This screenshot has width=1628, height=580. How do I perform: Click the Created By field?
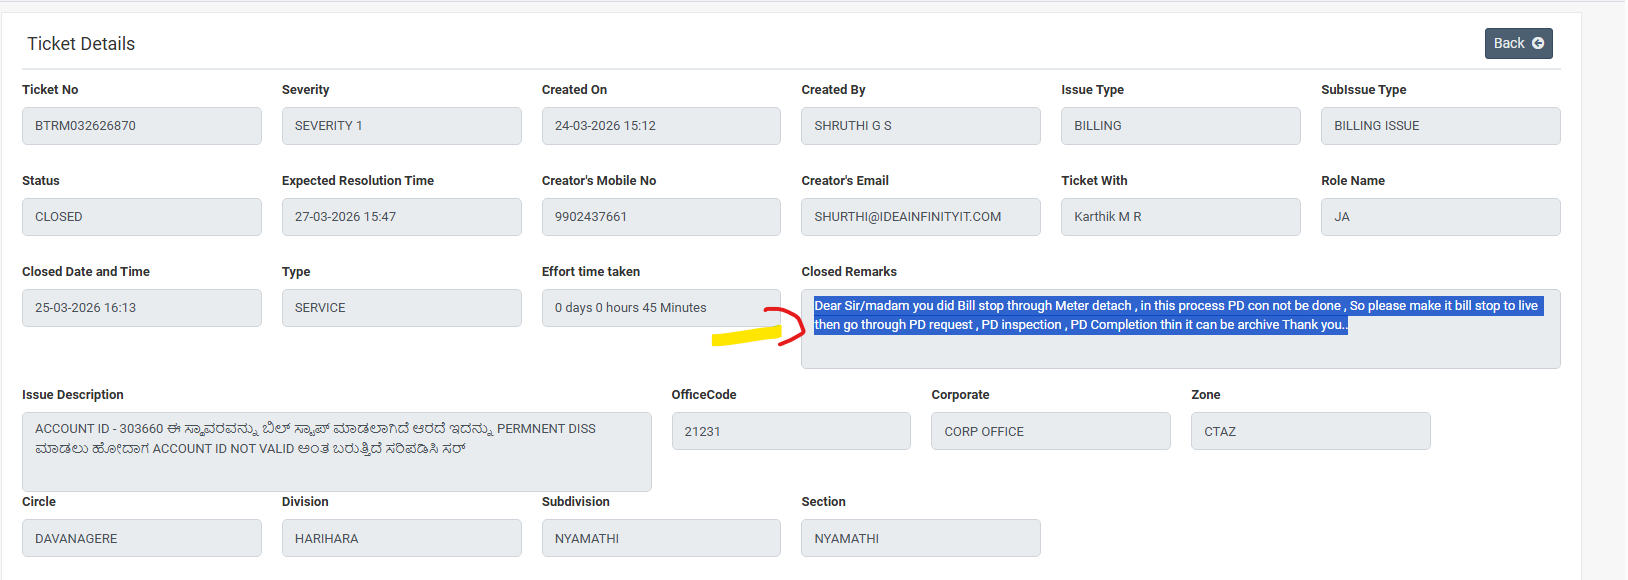[x=920, y=126]
